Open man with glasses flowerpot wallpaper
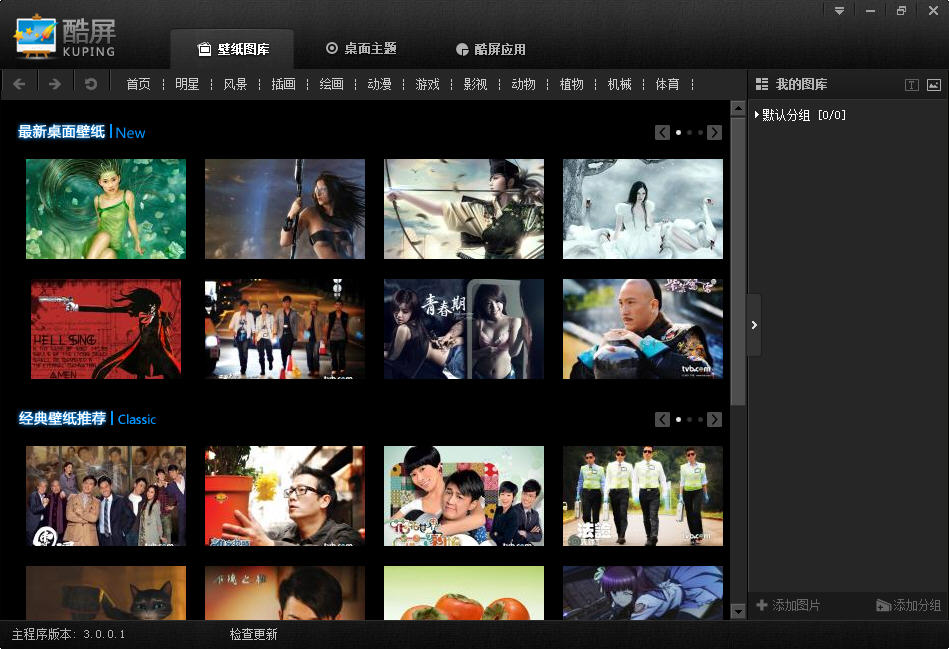The height and width of the screenshot is (649, 949). (x=285, y=496)
